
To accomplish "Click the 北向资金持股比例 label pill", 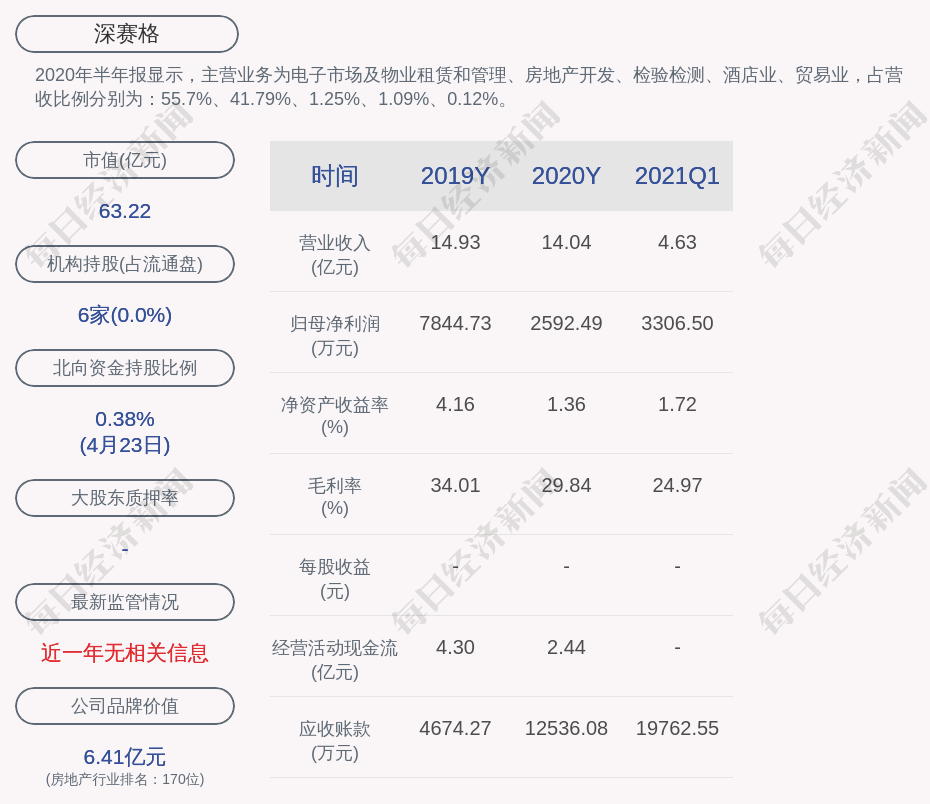I will (125, 368).
